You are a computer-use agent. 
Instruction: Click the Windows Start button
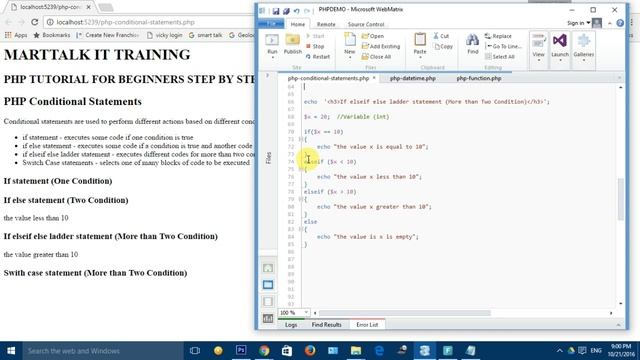click(11, 351)
